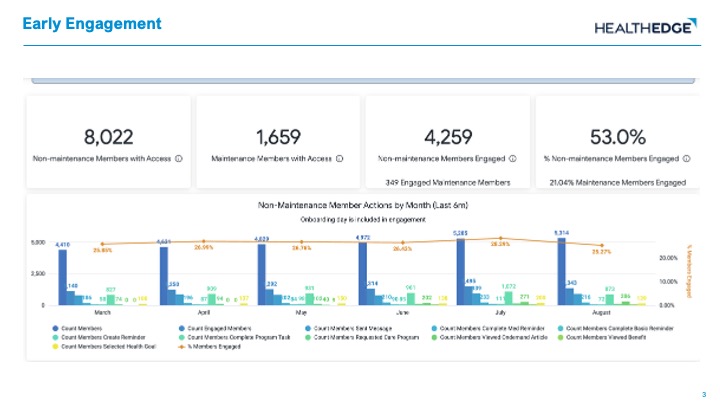Toggle Count Members Complete Med Reminder series
Image resolution: width=720 pixels, height=405 pixels.
(x=433, y=328)
